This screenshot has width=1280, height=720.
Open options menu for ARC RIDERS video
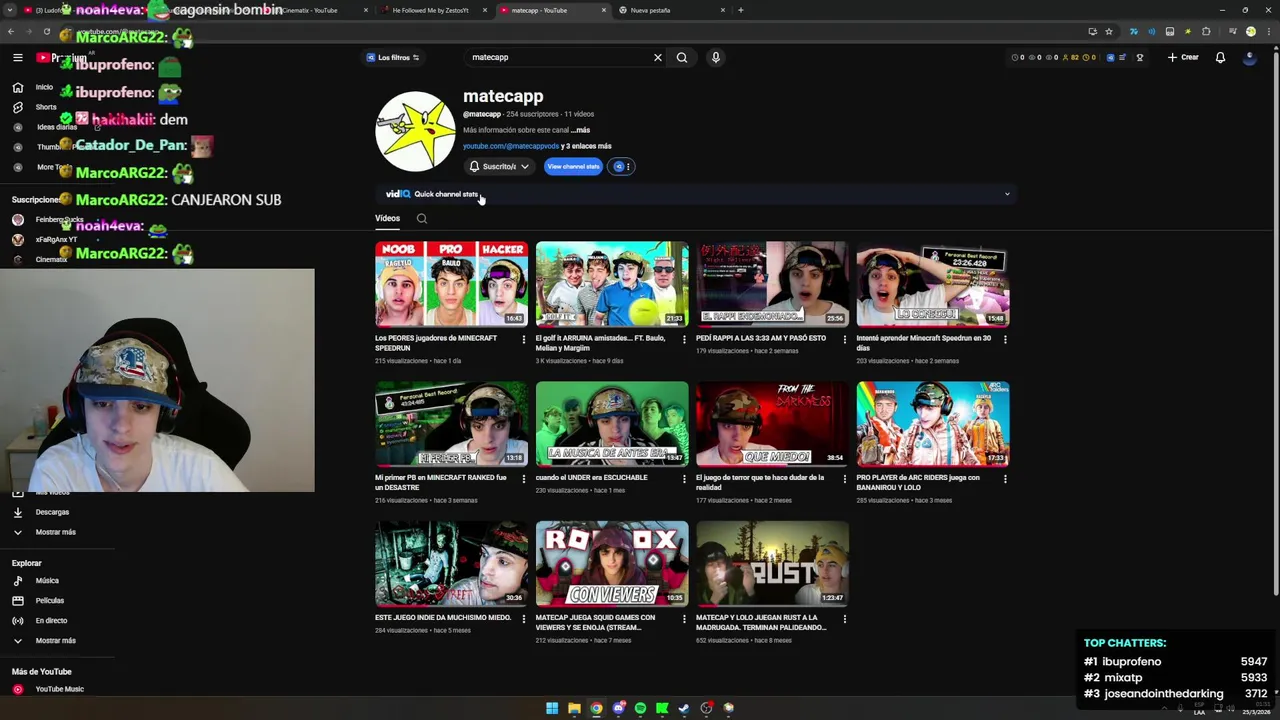1005,479
